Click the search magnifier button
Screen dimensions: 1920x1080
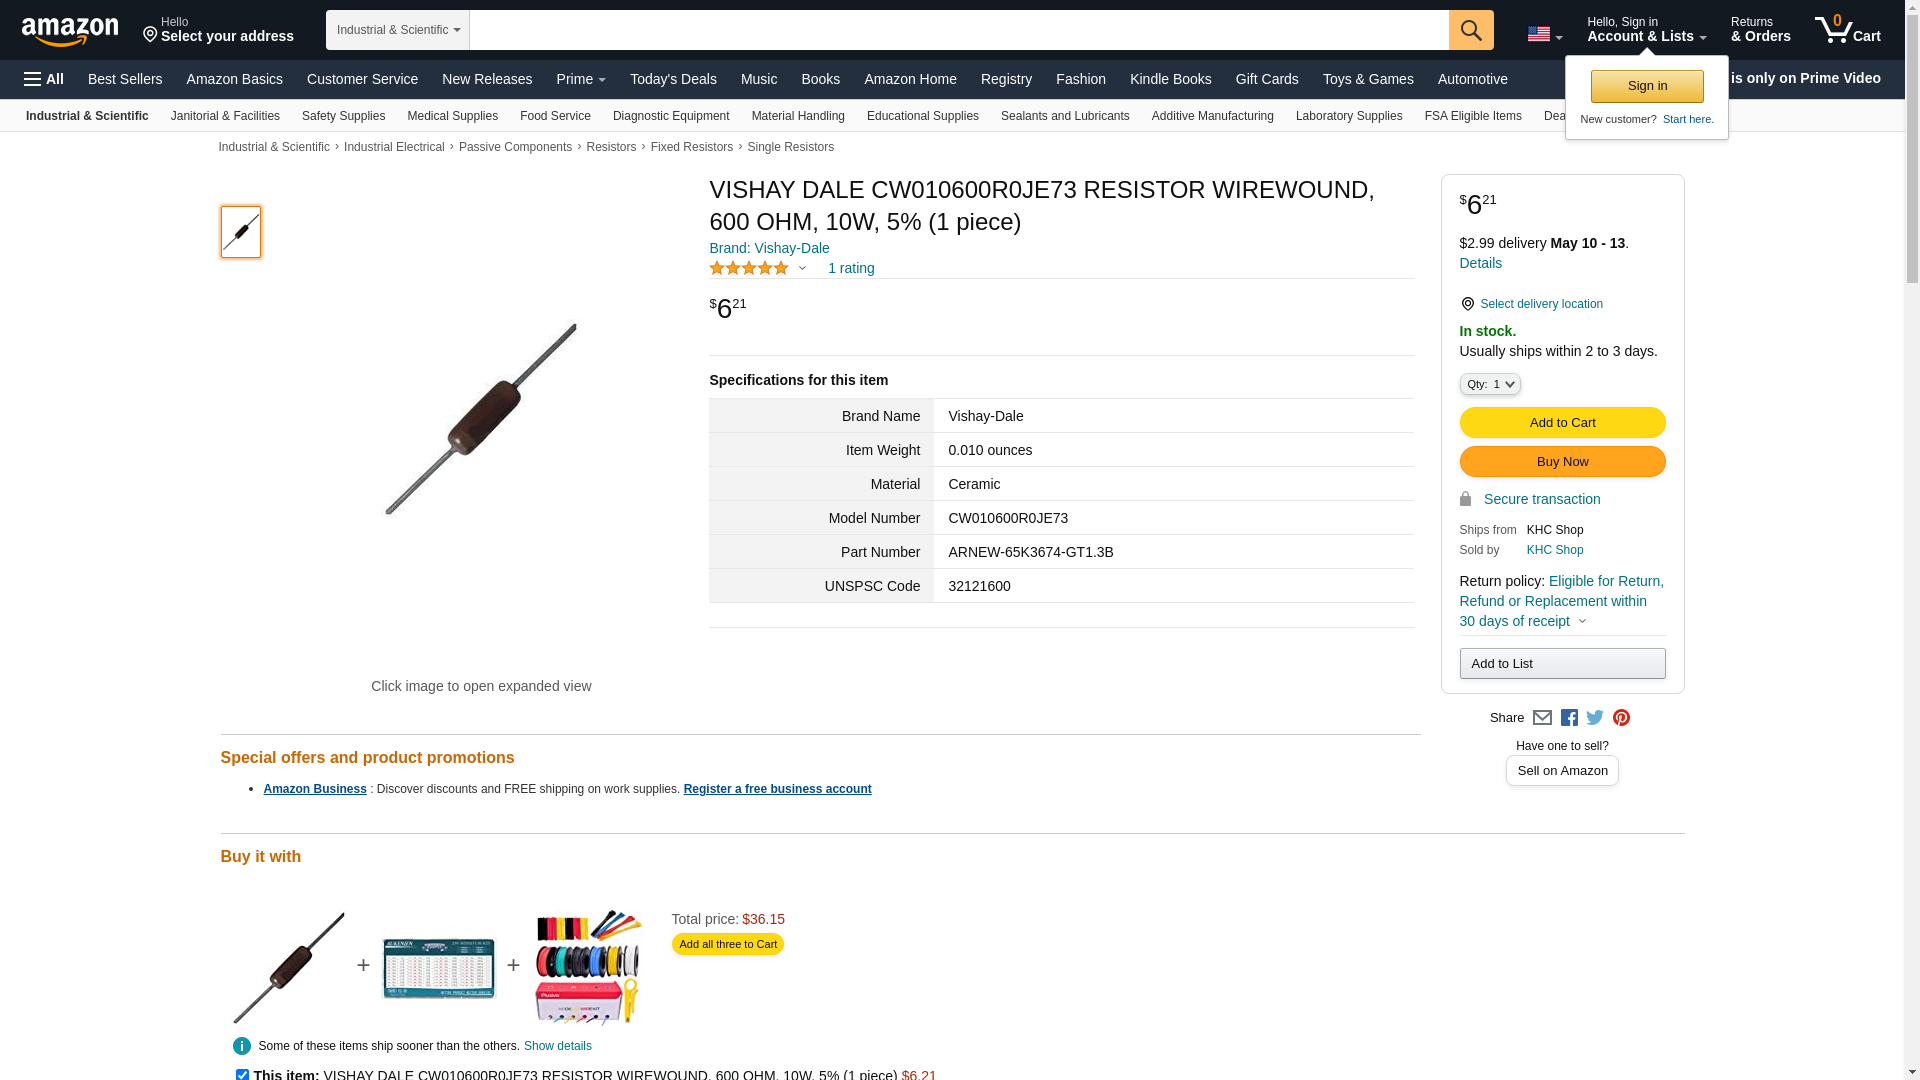click(1470, 30)
